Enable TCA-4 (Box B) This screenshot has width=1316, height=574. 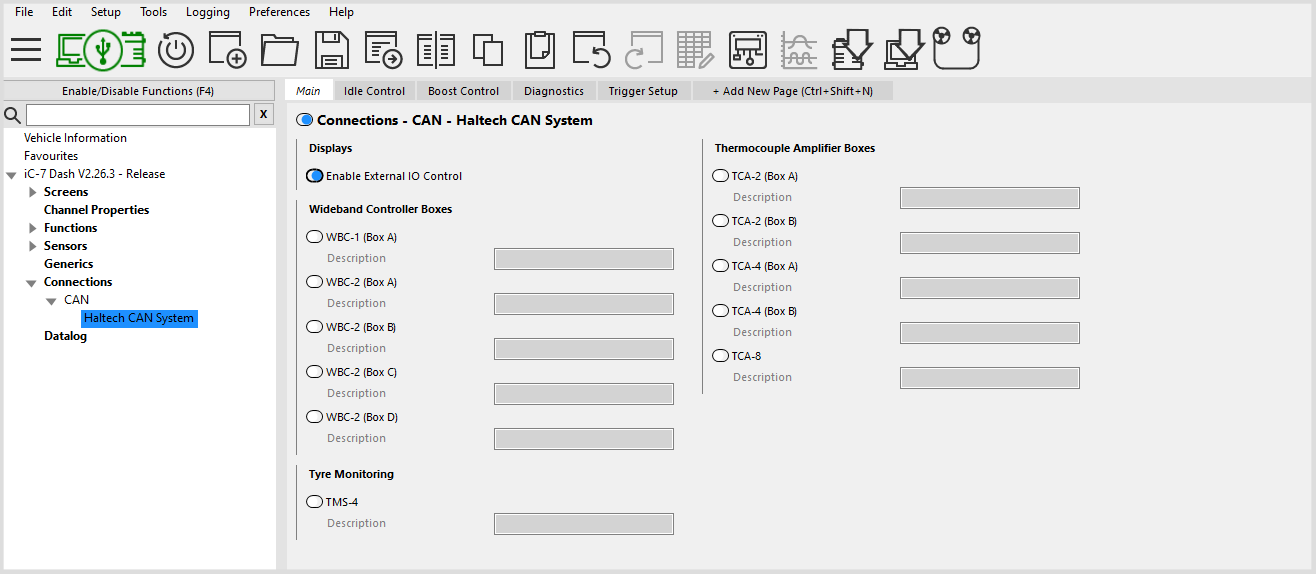720,311
